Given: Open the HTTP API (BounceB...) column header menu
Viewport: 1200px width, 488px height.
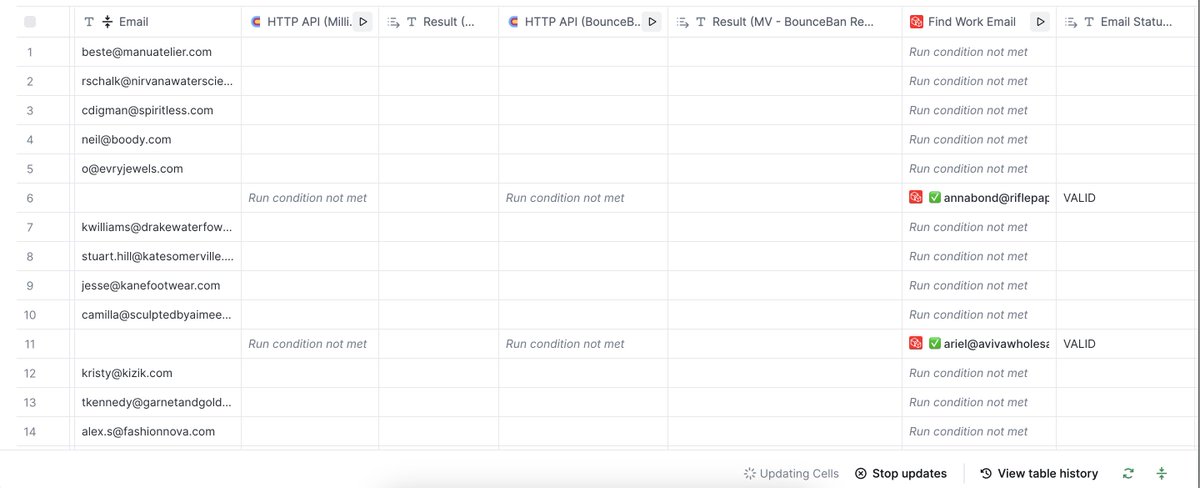Looking at the screenshot, I should tap(584, 21).
